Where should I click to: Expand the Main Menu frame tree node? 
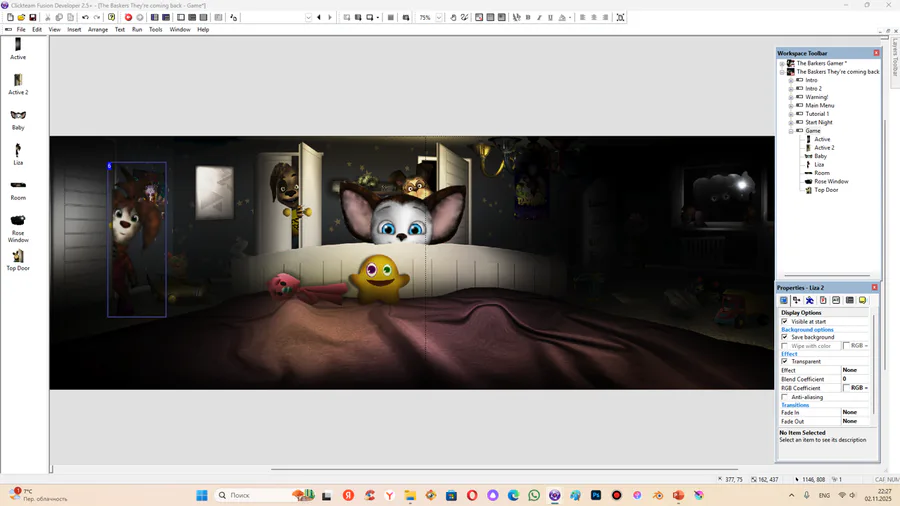pos(791,105)
